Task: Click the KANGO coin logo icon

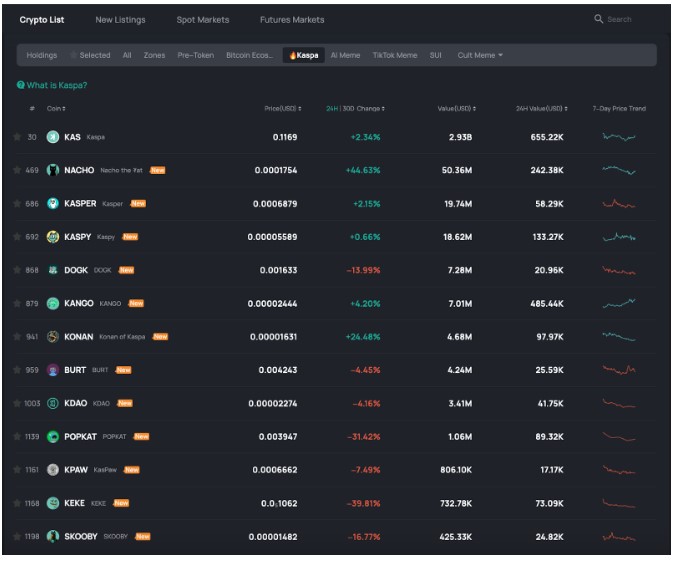Action: (53, 304)
